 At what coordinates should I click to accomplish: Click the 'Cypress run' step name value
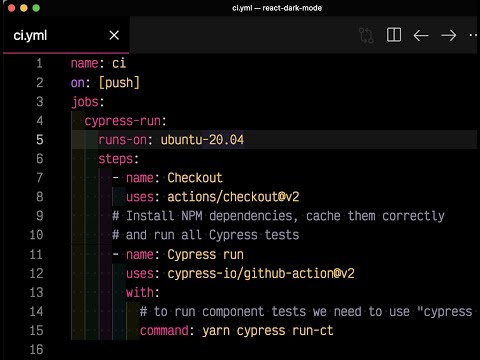[205, 255]
